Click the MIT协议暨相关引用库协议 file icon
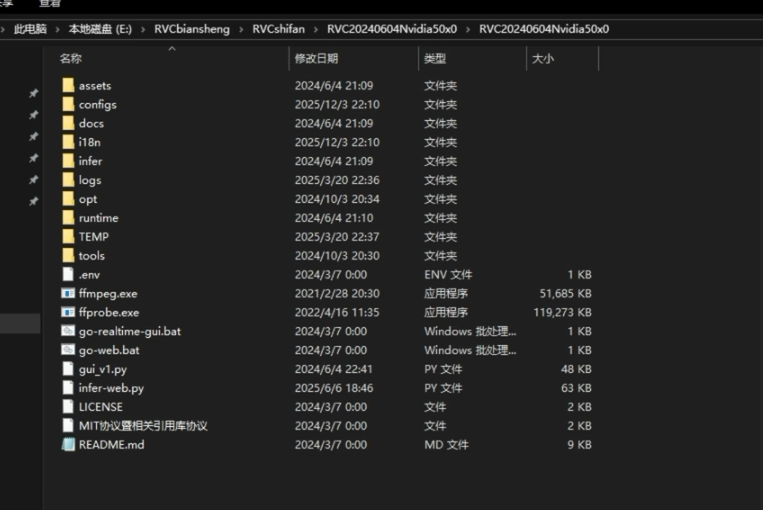The height and width of the screenshot is (510, 763). tap(68, 426)
